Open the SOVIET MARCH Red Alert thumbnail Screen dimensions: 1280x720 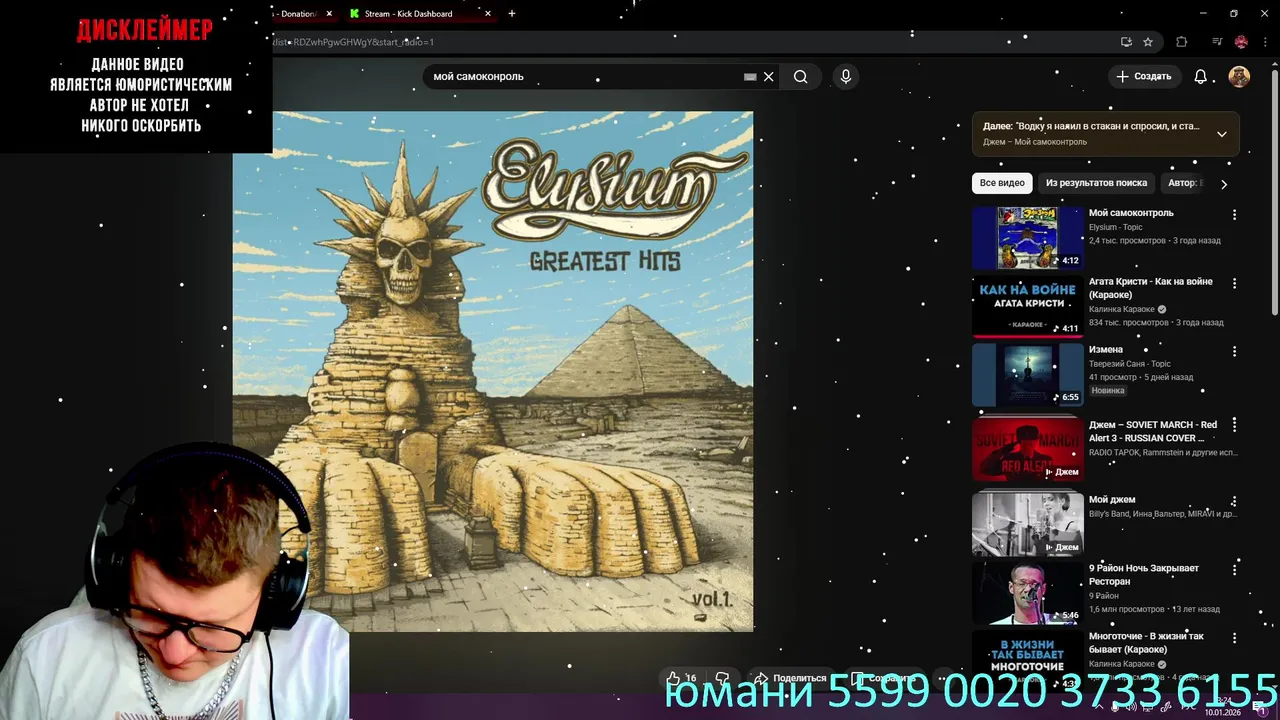point(1028,449)
